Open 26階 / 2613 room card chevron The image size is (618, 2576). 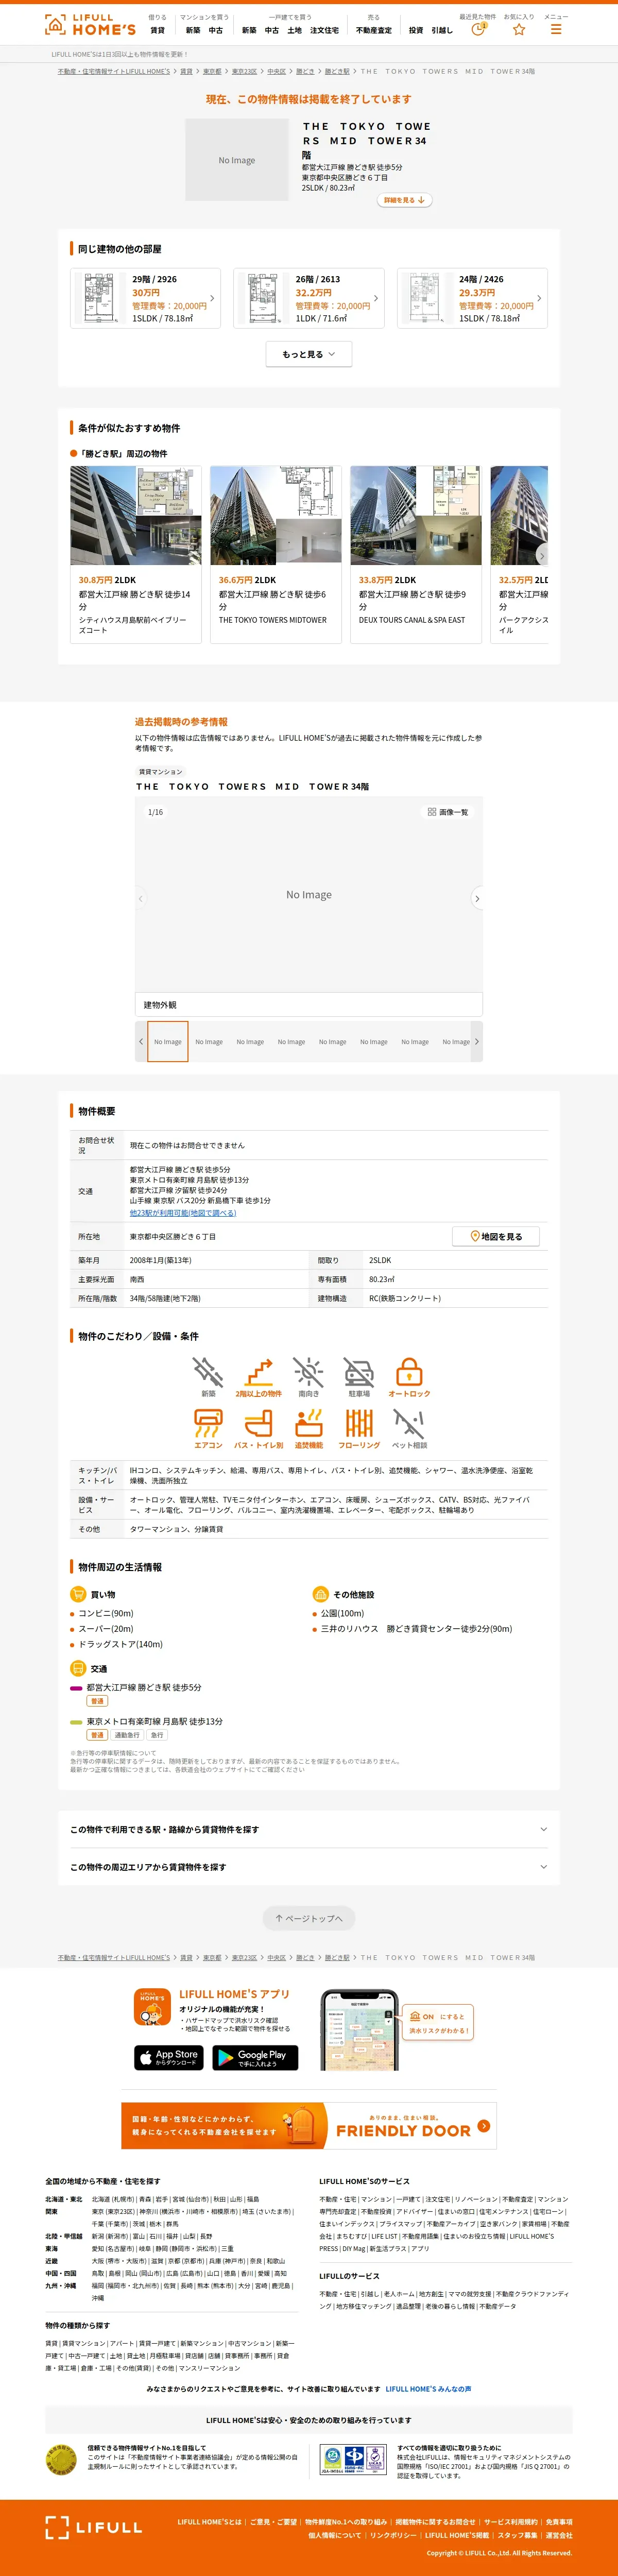pos(376,298)
